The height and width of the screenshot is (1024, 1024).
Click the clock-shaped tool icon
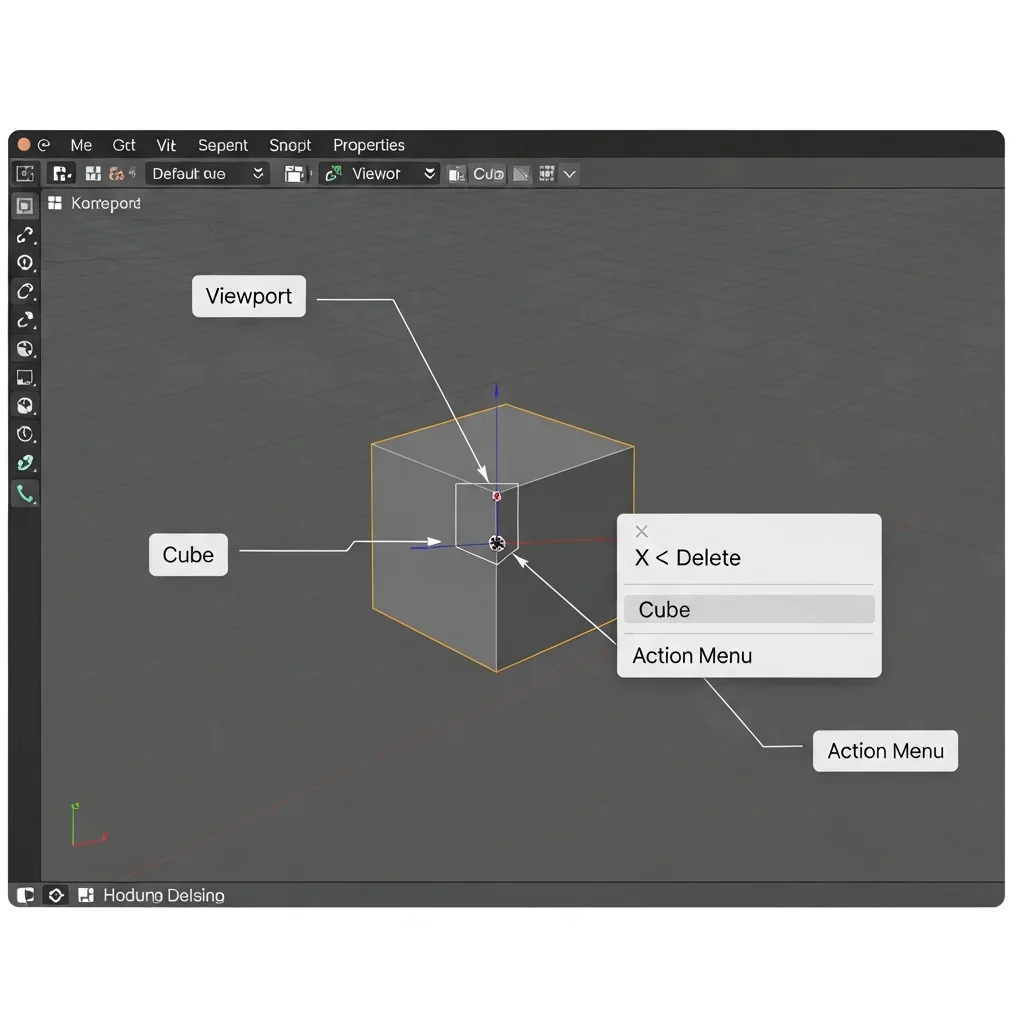[x=25, y=434]
